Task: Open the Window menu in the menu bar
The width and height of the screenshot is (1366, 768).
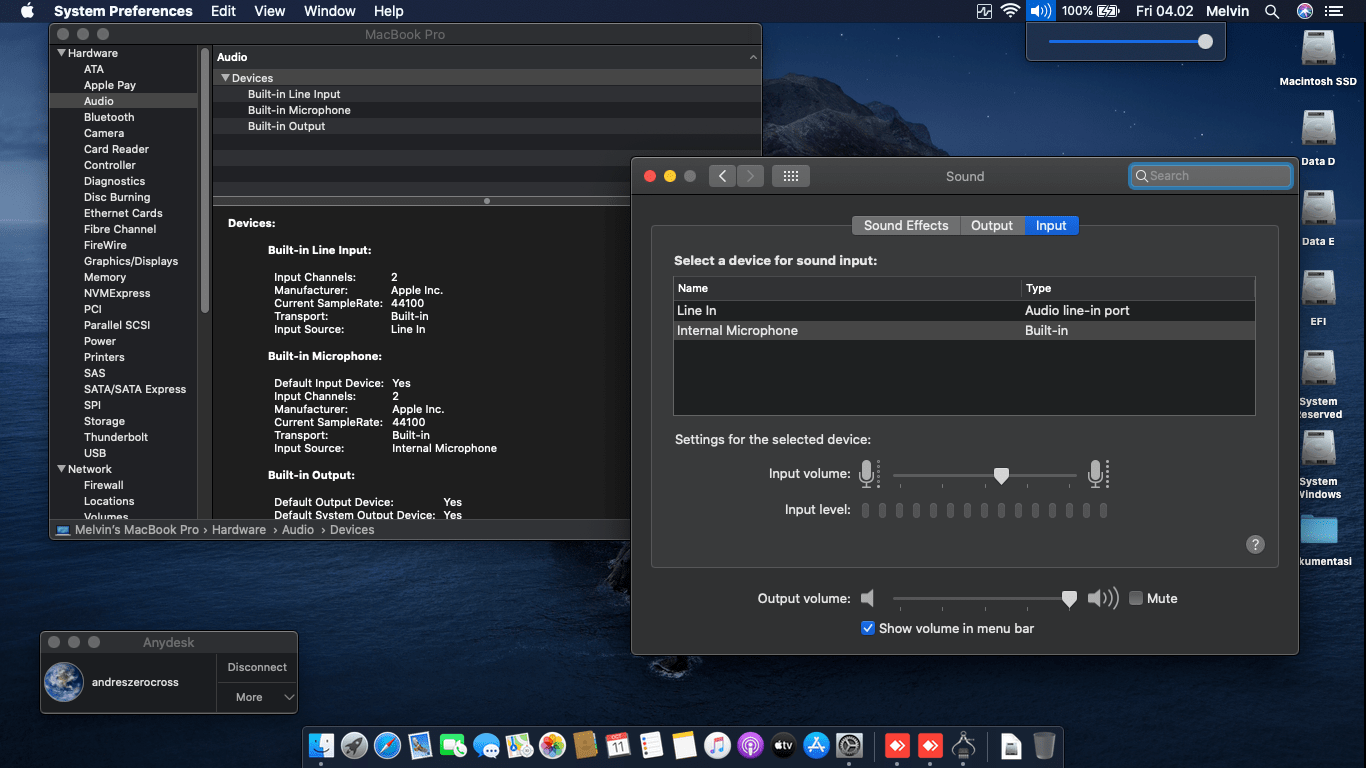Action: pyautogui.click(x=329, y=11)
